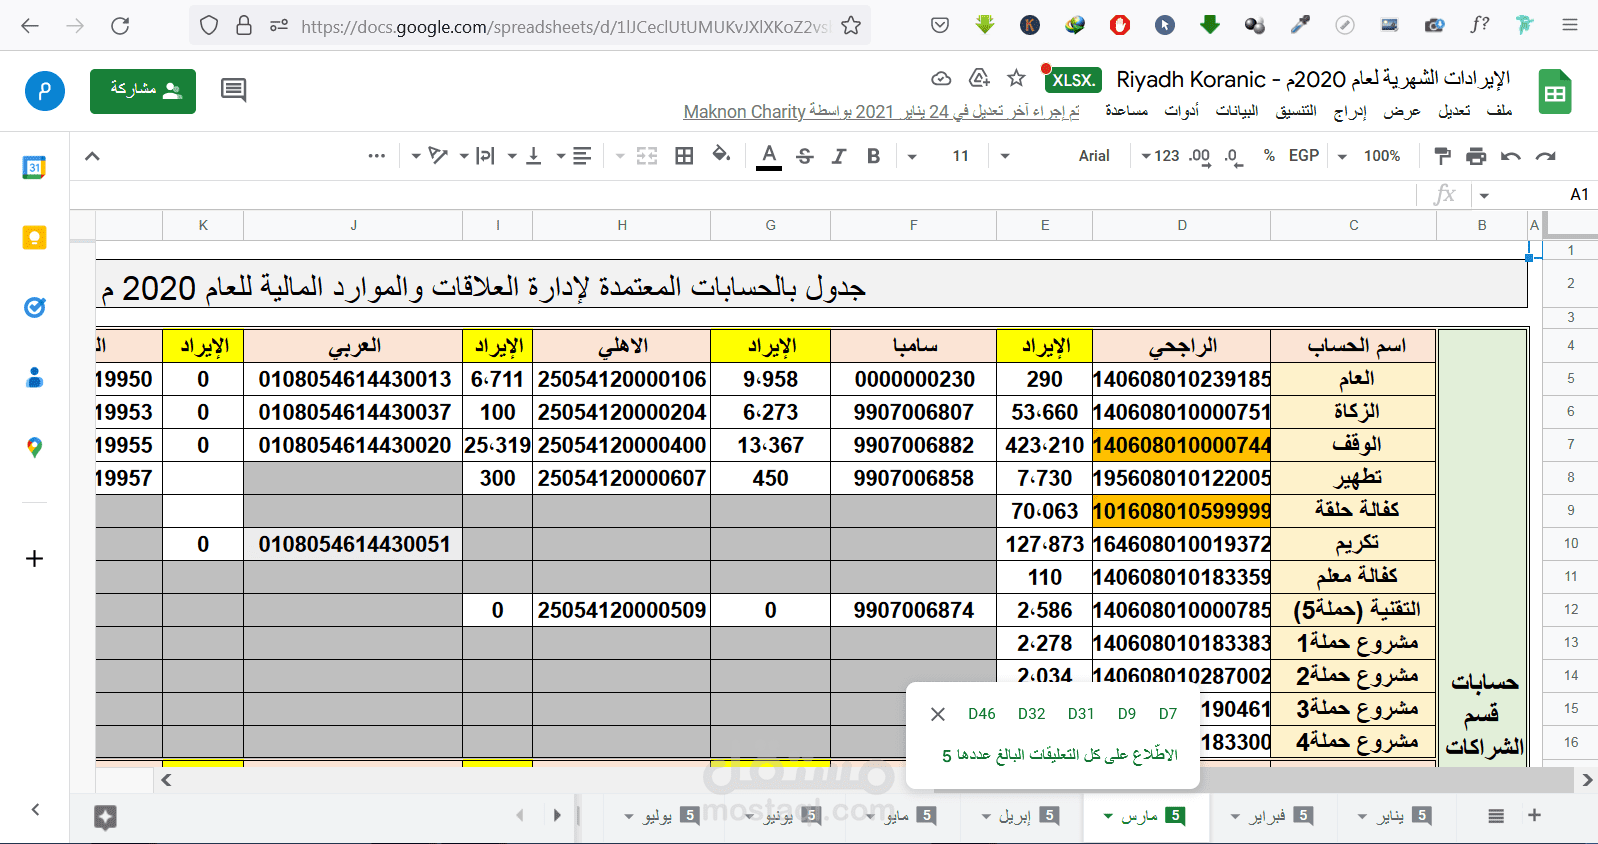The height and width of the screenshot is (844, 1598).
Task: Toggle bold formatting
Action: 873,156
